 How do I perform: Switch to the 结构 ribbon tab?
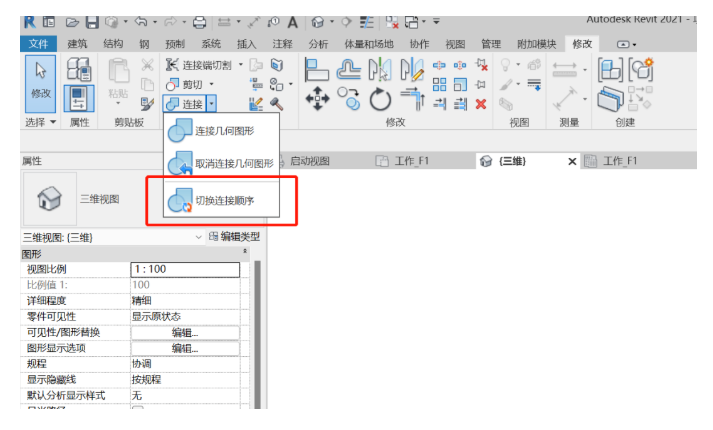pos(113,44)
